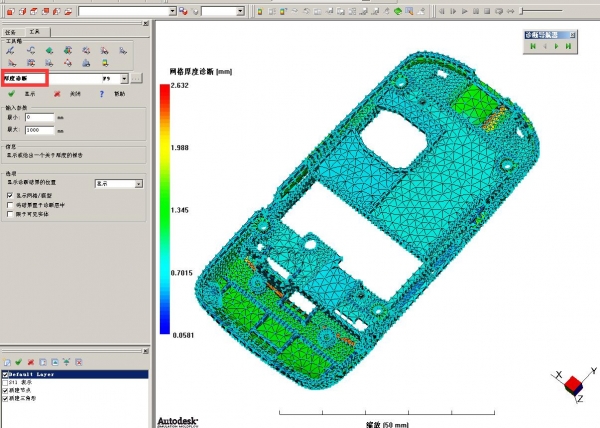Switch to the 工具 (Tools) tab
The height and width of the screenshot is (428, 600).
[35, 32]
